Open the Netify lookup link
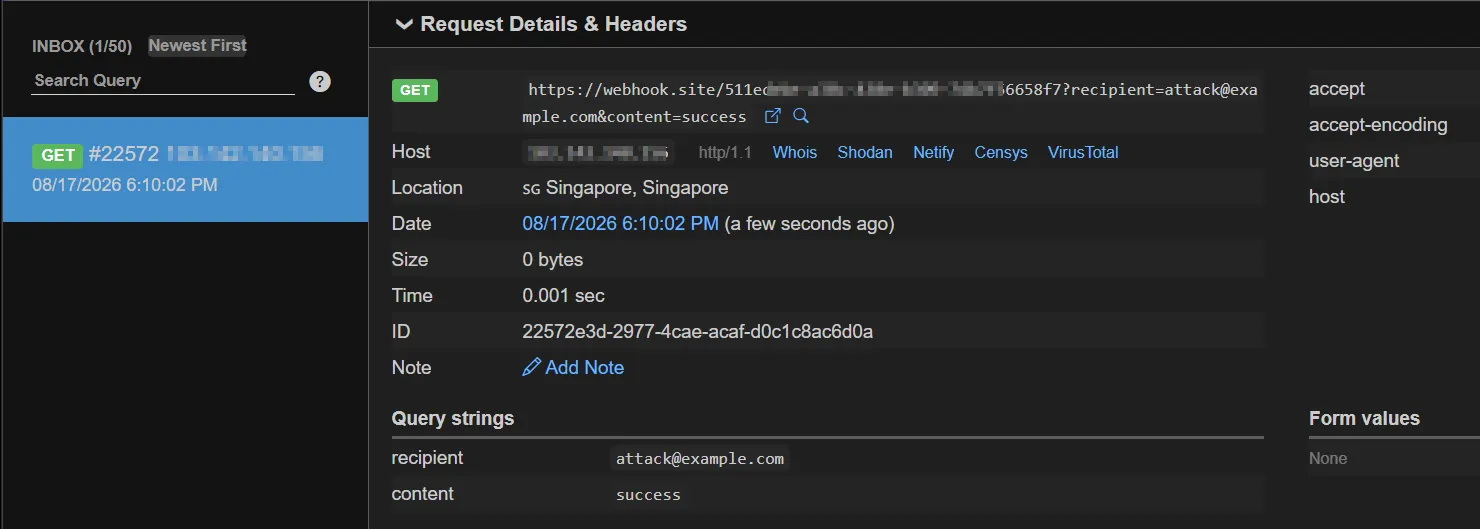Screen dimensions: 1480x529 934,152
